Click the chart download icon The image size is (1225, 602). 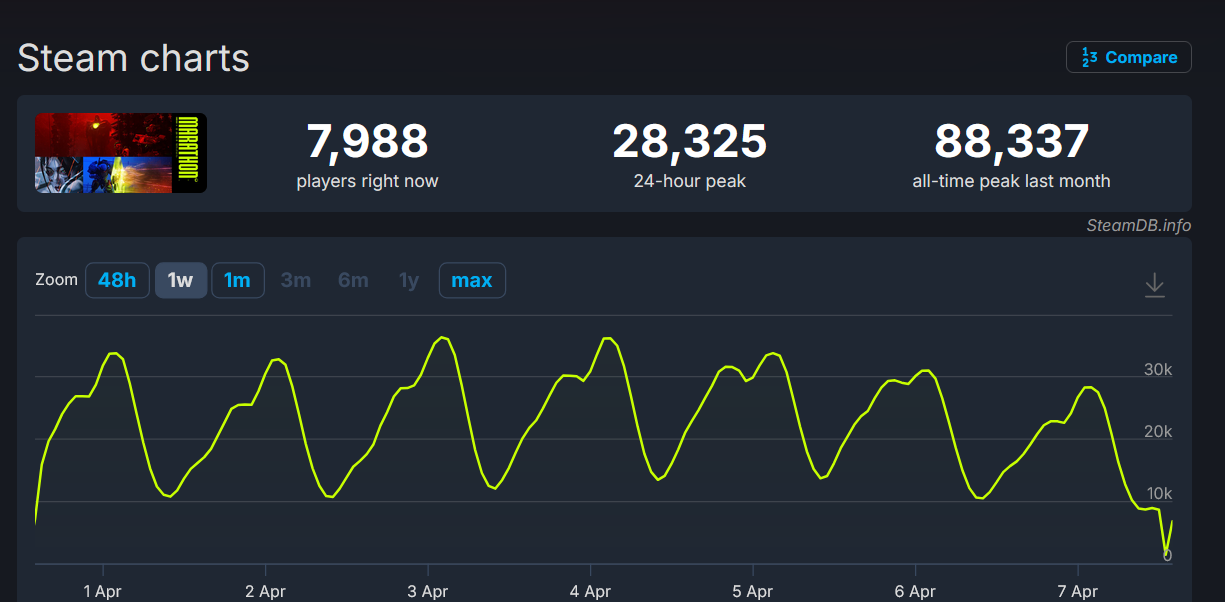pyautogui.click(x=1154, y=284)
